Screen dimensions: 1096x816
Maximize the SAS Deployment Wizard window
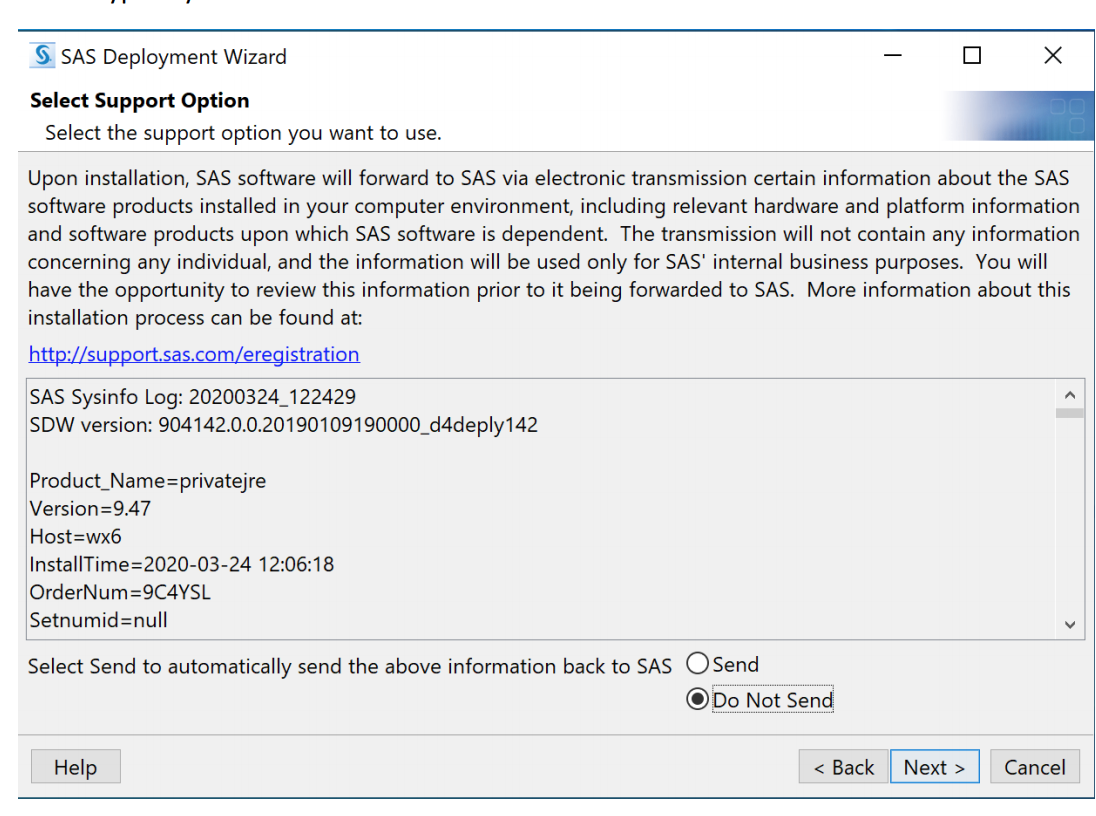[x=972, y=55]
